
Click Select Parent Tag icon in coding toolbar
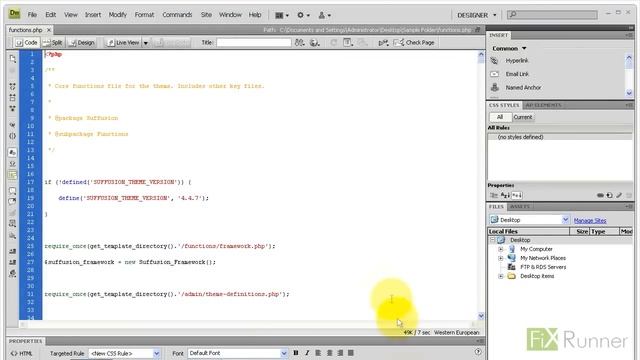[x=12, y=125]
